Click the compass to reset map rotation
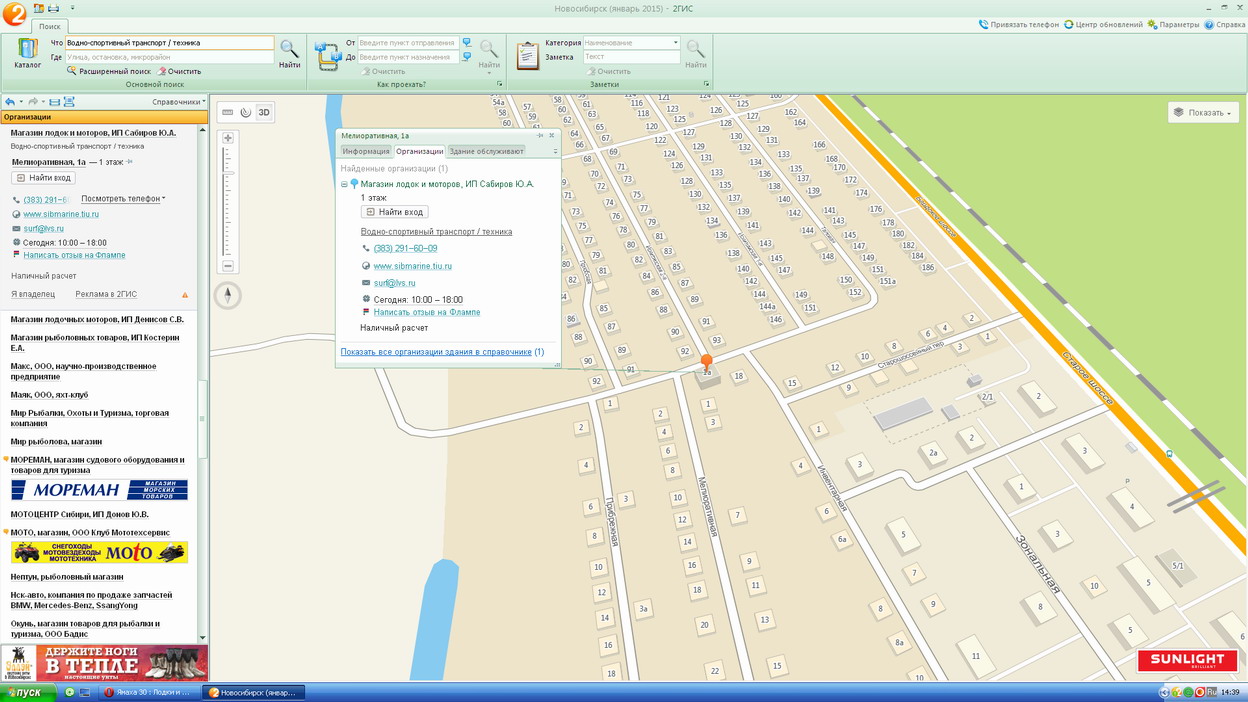This screenshot has width=1248, height=702. [228, 295]
